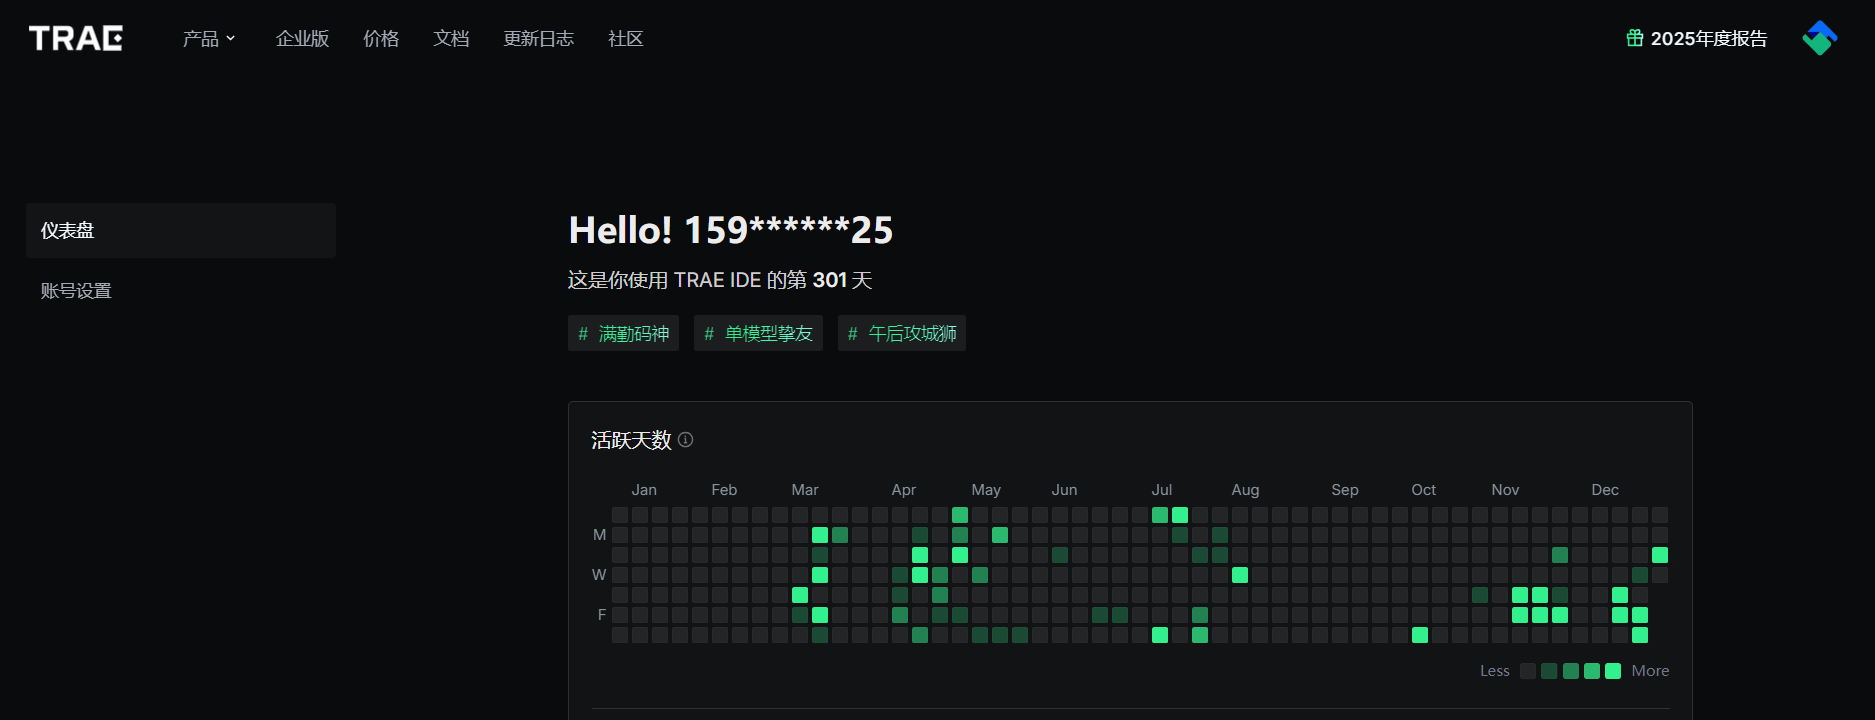This screenshot has height=720, width=1875.
Task: Click the 活跃天数 title text
Action: 631,440
